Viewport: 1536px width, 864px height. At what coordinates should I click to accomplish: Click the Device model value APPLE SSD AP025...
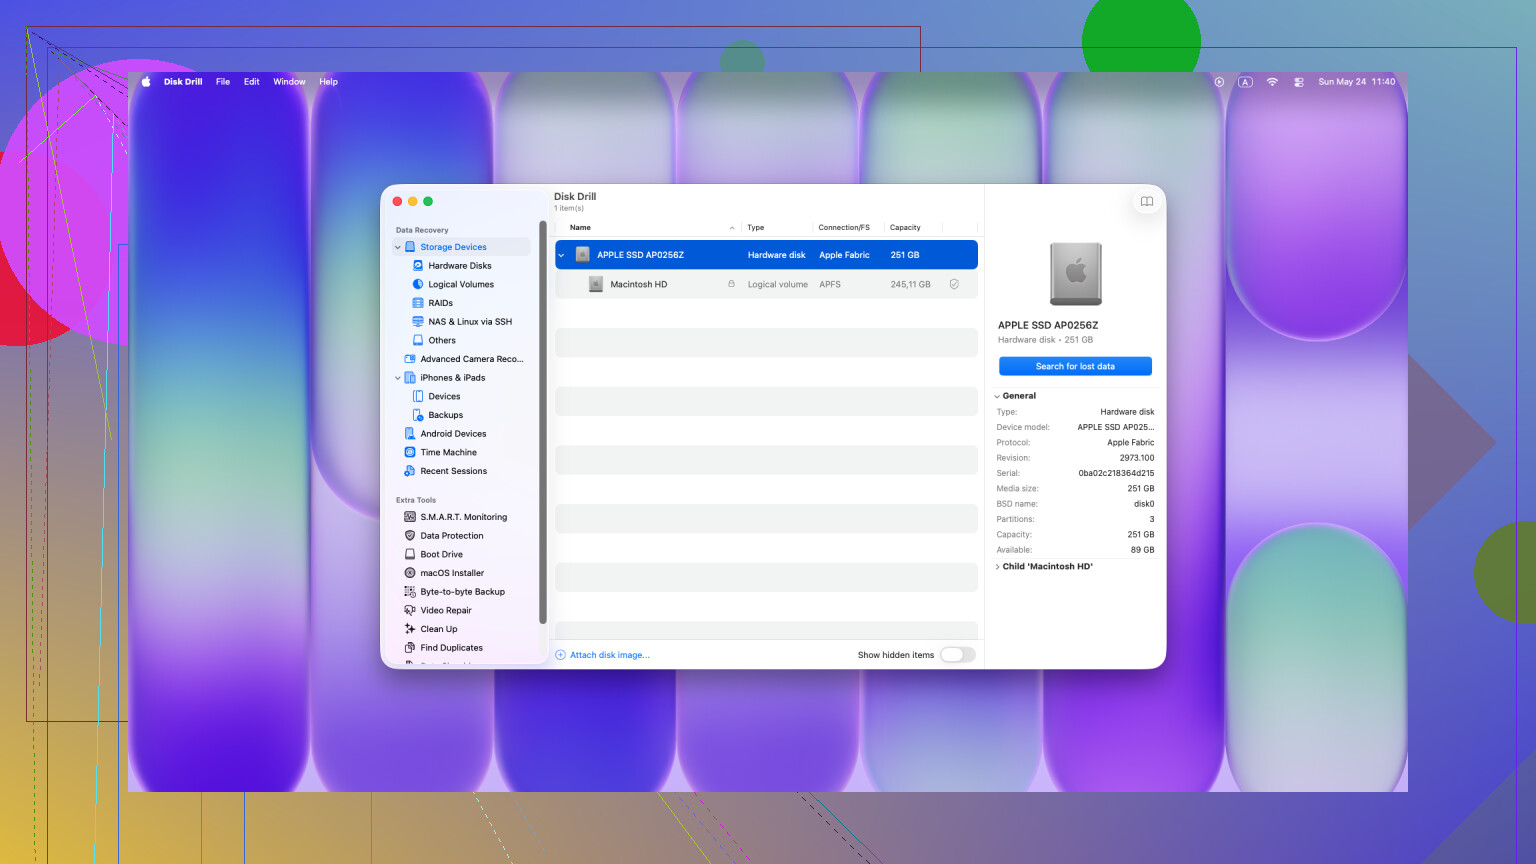1116,427
